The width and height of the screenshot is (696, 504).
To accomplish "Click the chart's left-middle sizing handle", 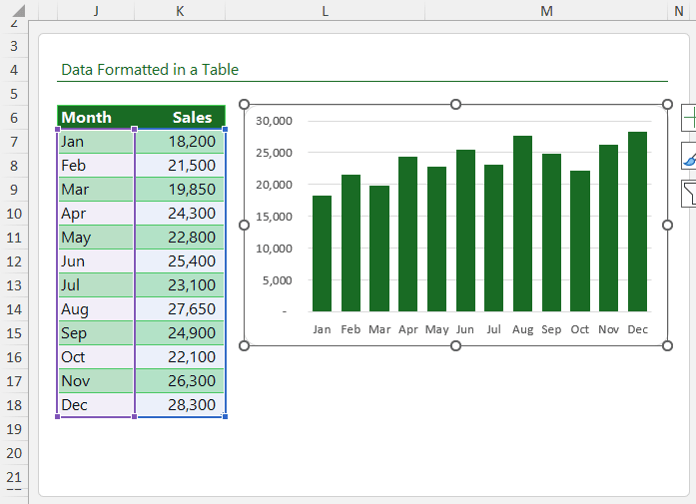I will 244,225.
